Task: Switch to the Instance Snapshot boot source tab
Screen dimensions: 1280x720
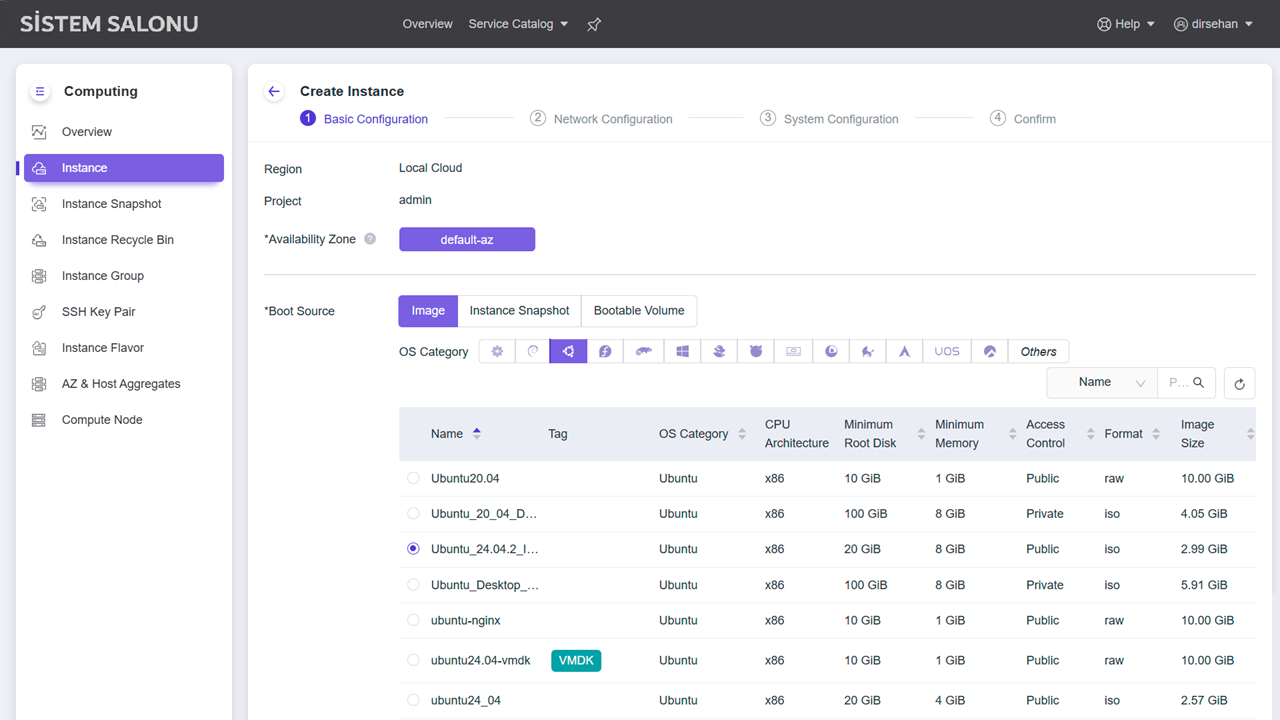Action: coord(519,311)
